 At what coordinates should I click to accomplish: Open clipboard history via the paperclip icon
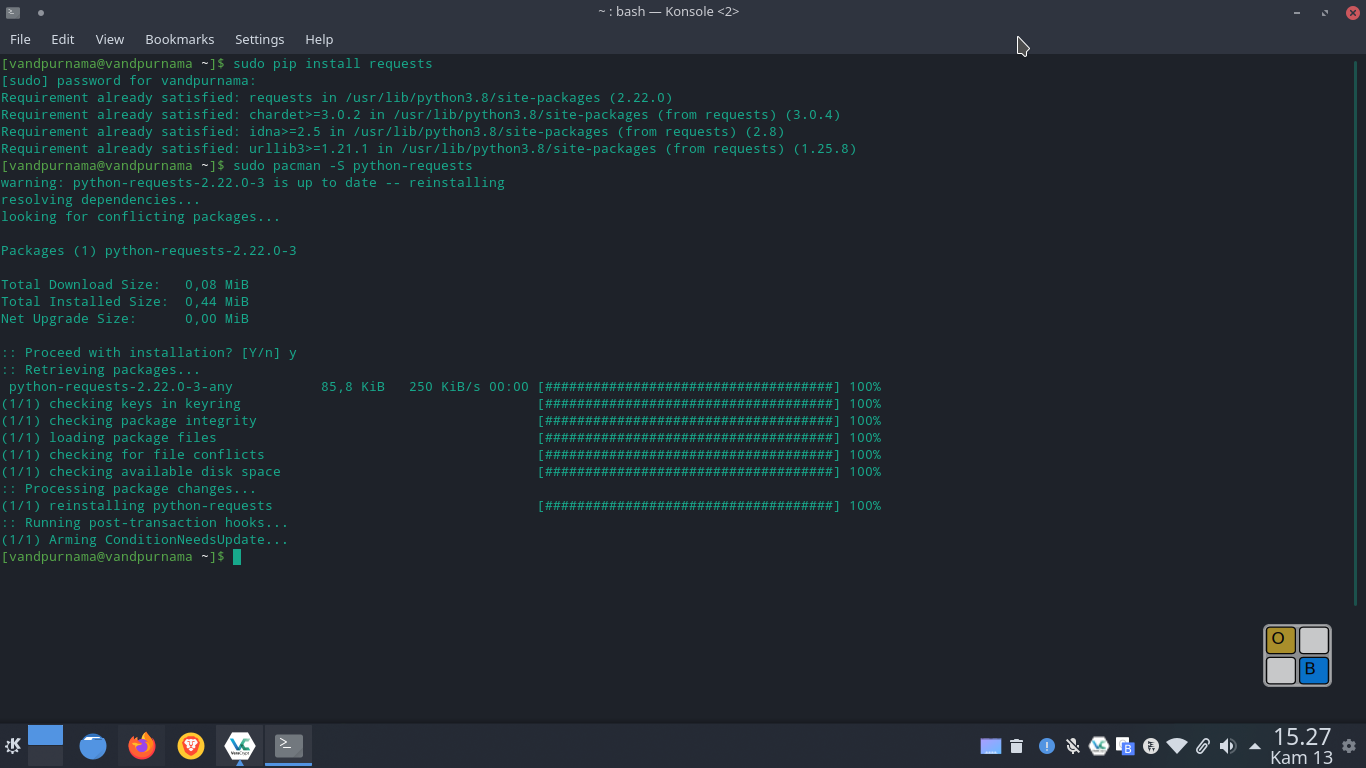tap(1203, 745)
